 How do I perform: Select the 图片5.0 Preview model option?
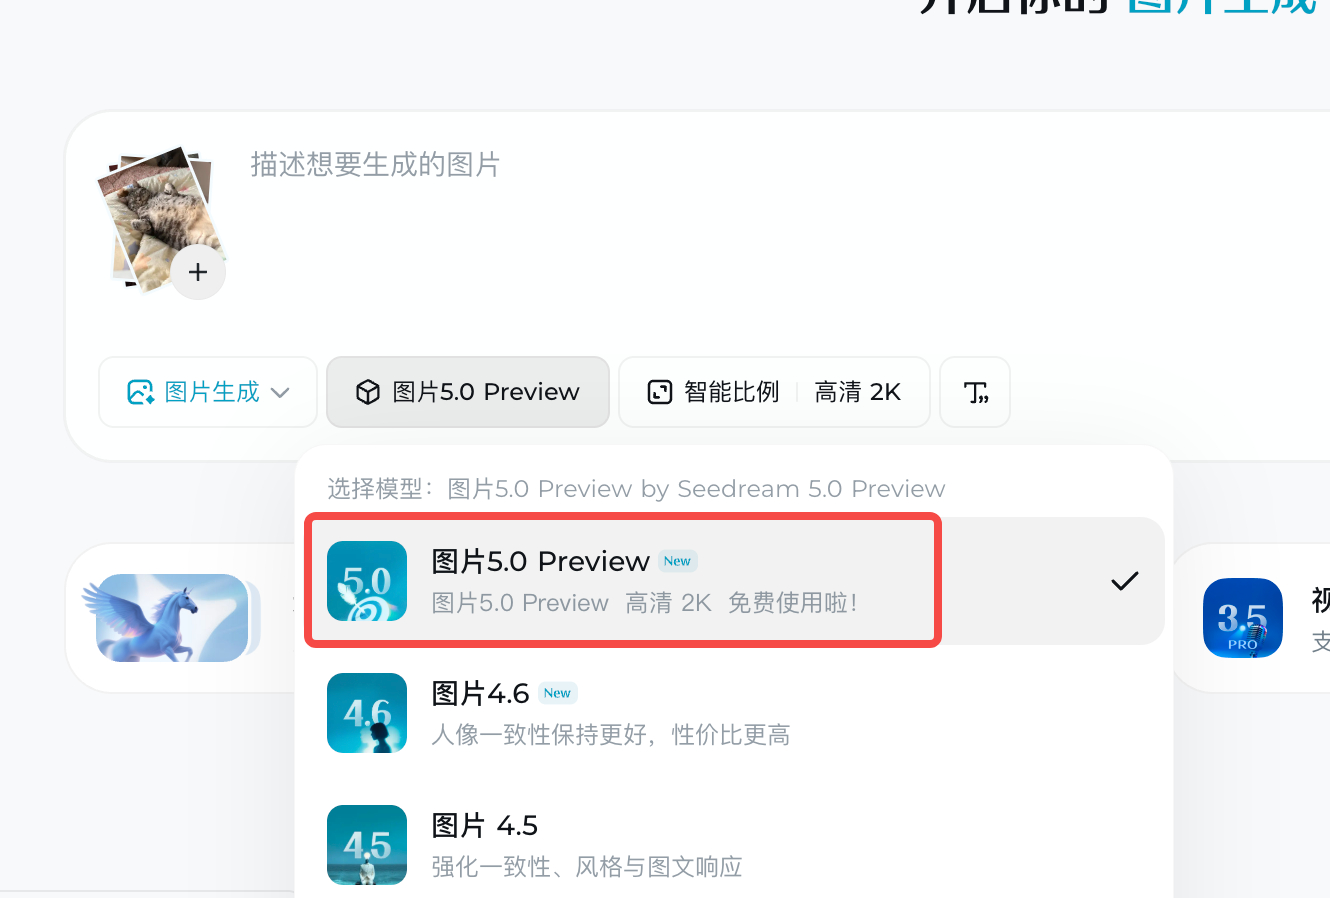(735, 581)
